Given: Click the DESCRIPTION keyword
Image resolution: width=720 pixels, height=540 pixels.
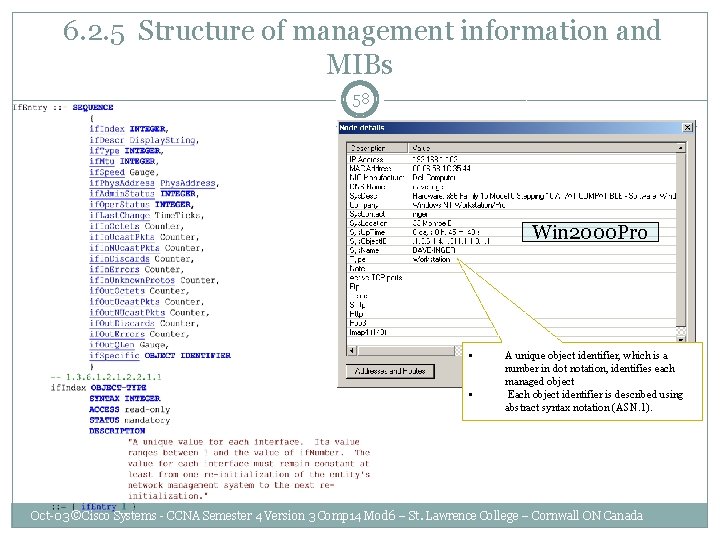Looking at the screenshot, I should 117,431.
